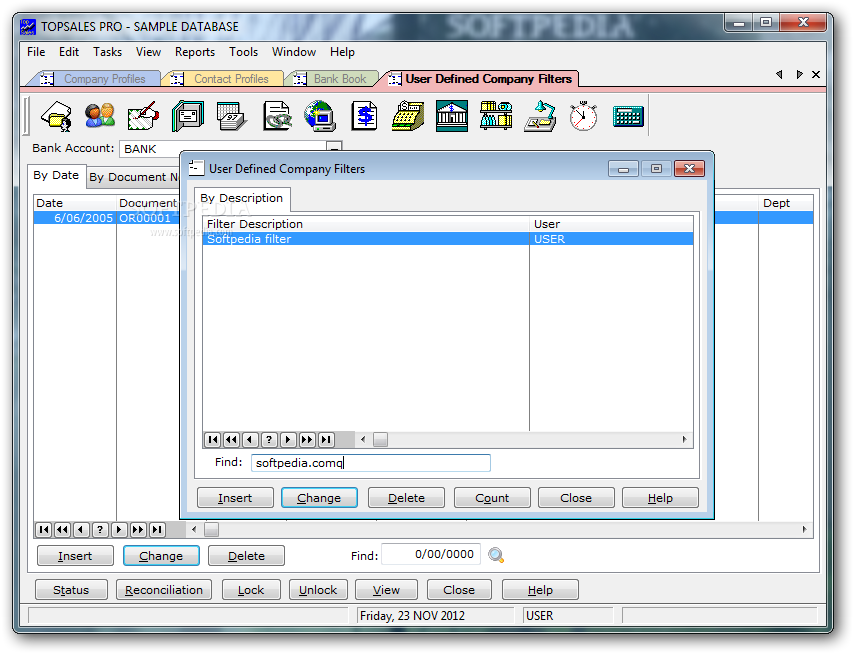Click Delete button in Bank Book window
Screen dimensions: 854x654
pyautogui.click(x=246, y=556)
